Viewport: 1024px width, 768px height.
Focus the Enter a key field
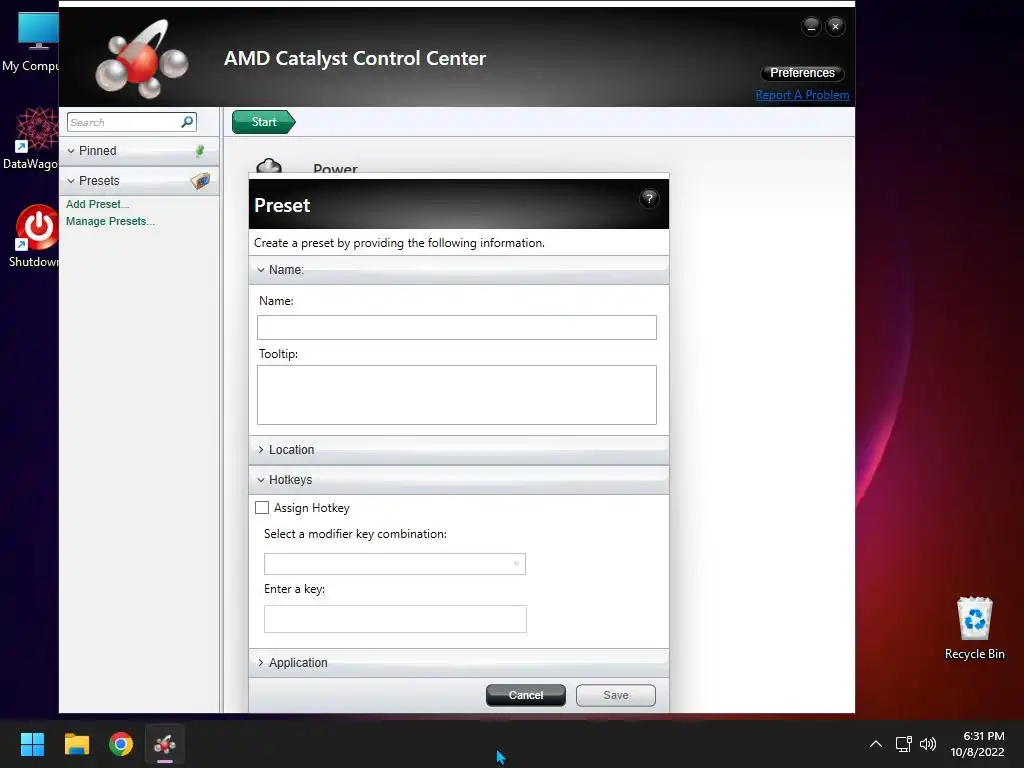pyautogui.click(x=395, y=619)
